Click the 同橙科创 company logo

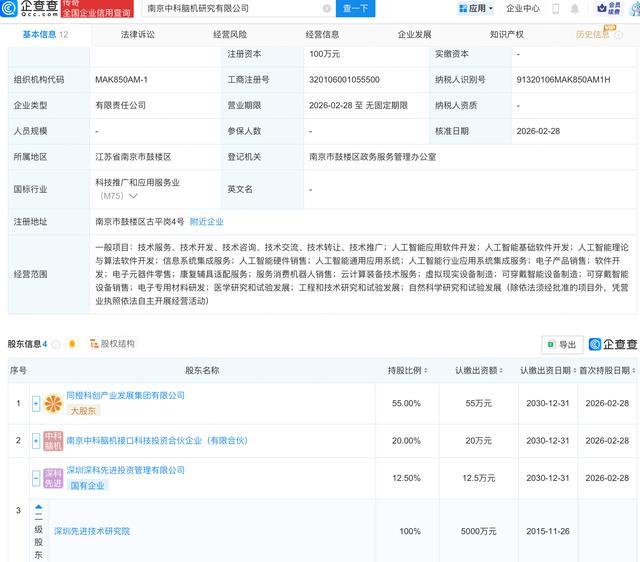click(x=52, y=402)
